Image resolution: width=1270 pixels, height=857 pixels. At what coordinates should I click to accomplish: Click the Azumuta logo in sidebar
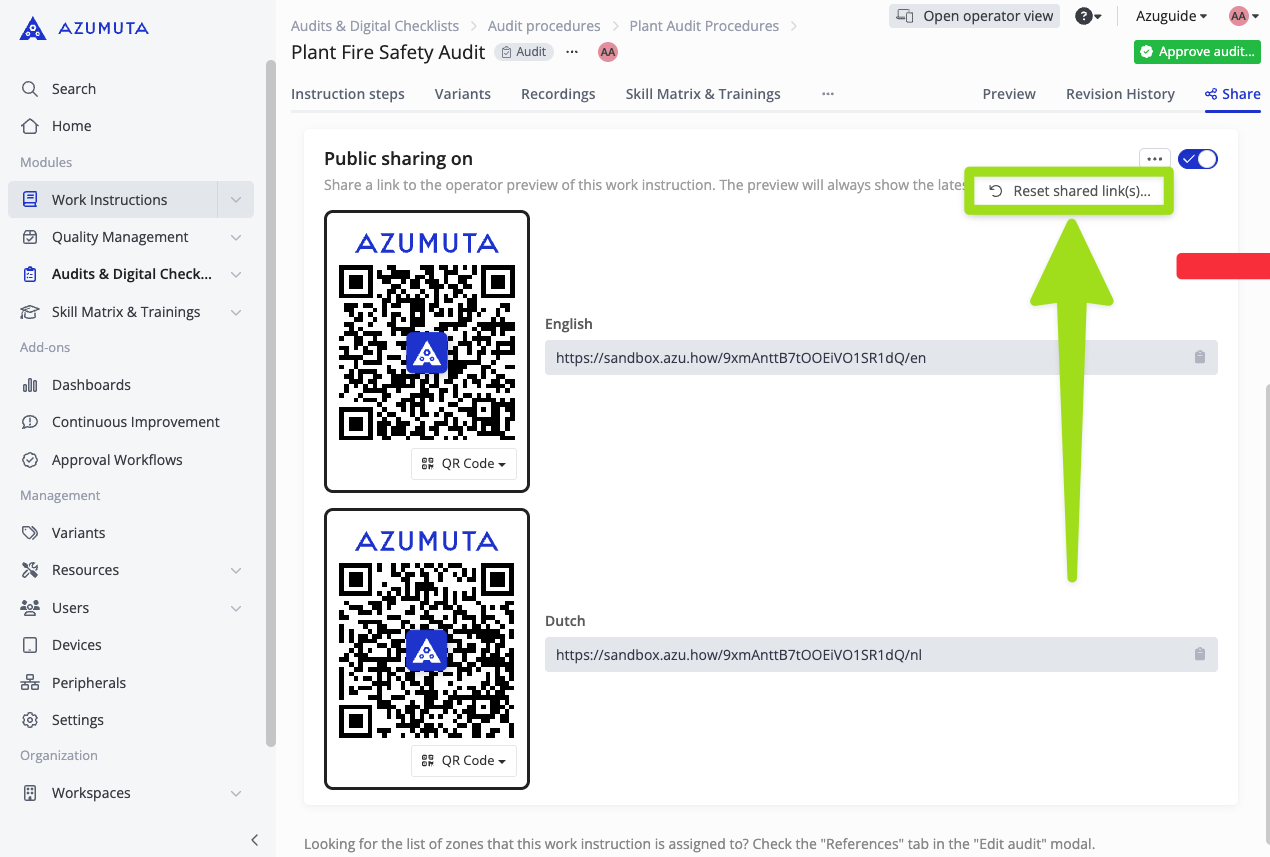pos(84,28)
